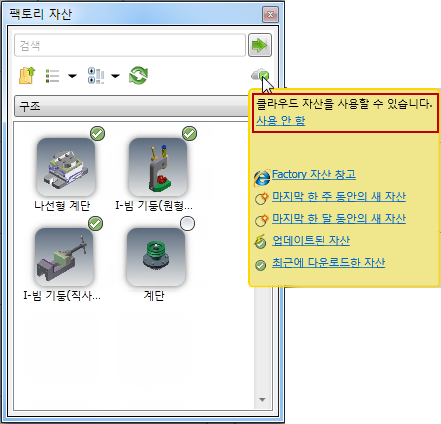This screenshot has width=441, height=424.
Task: Open 최근에 다운로드한 자산 link
Action: point(328,262)
